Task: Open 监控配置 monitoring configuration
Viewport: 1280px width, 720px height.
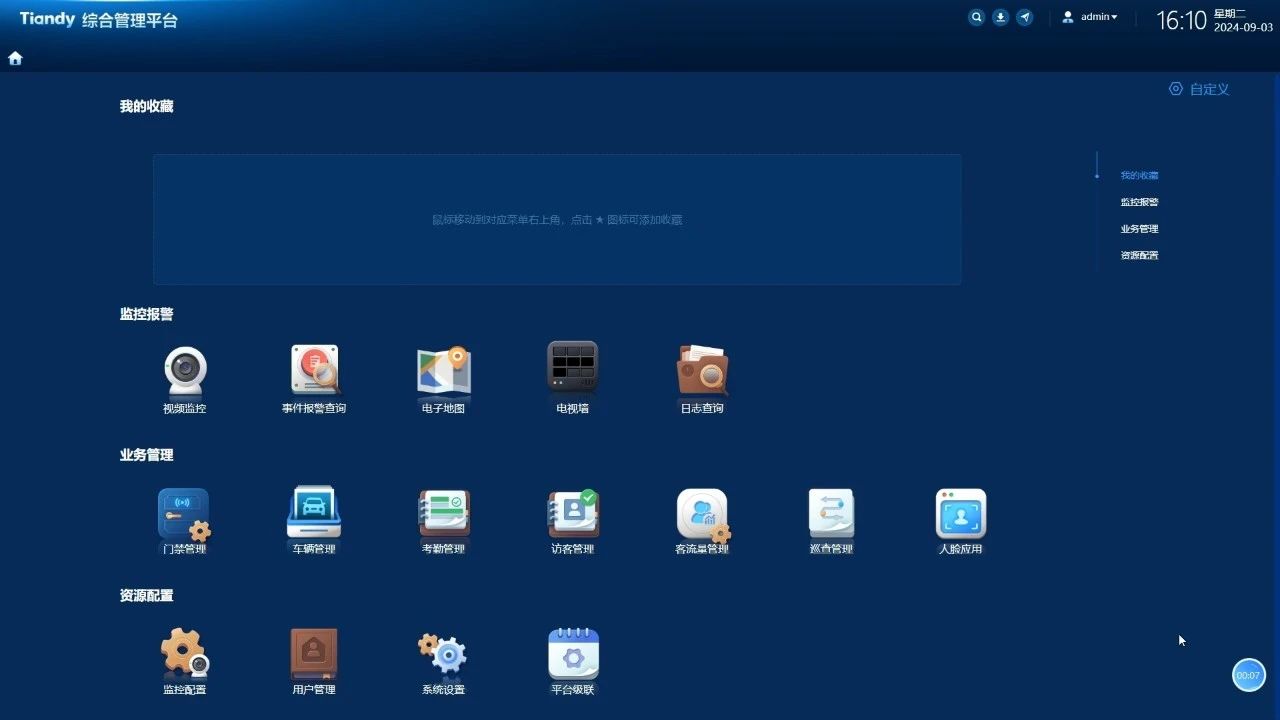Action: click(184, 655)
